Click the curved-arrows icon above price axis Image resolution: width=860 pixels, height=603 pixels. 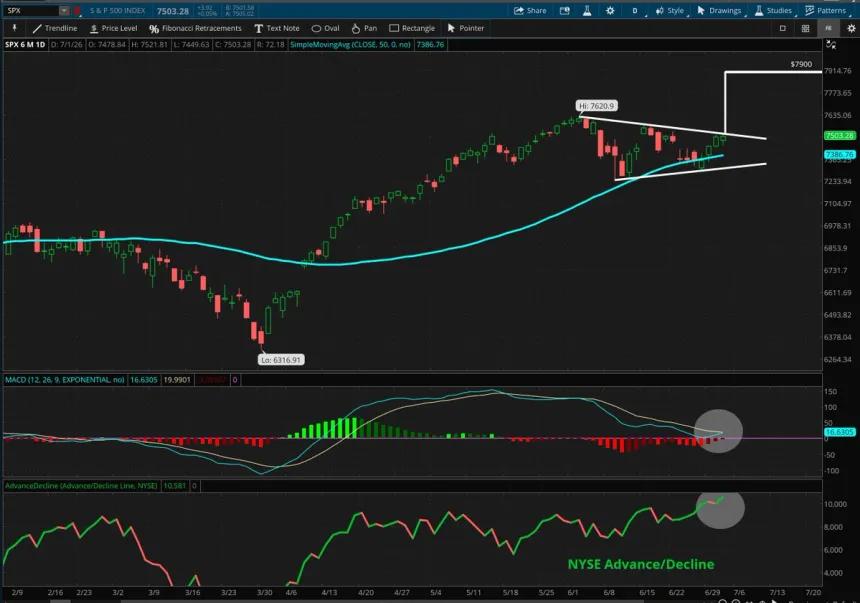831,45
